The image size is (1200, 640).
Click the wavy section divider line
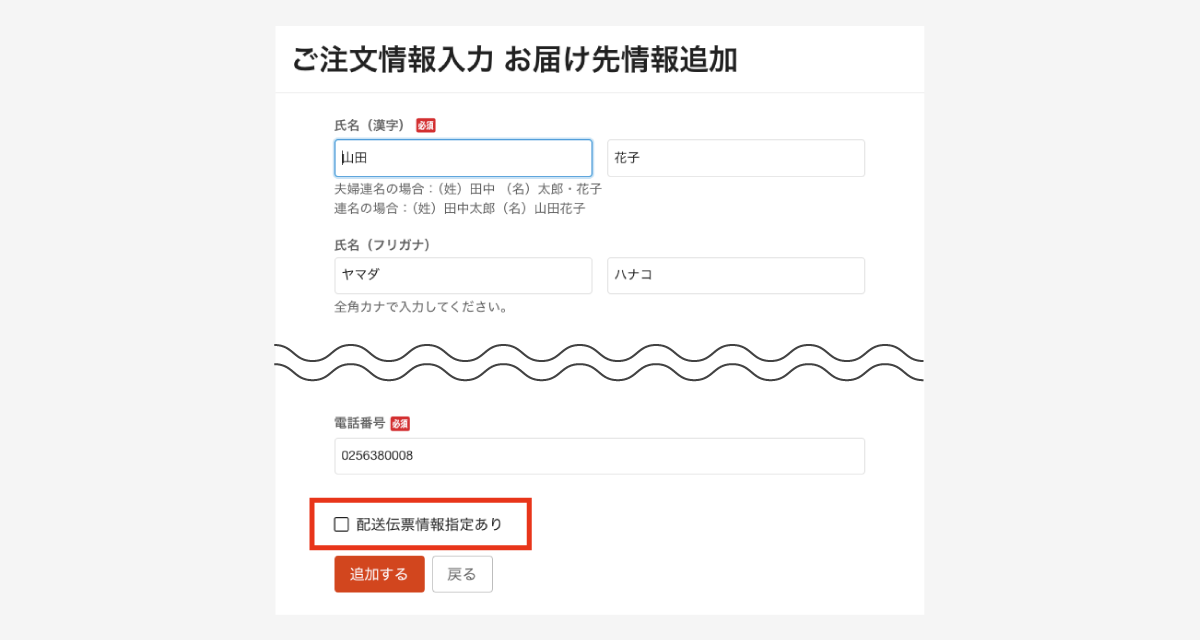click(599, 362)
